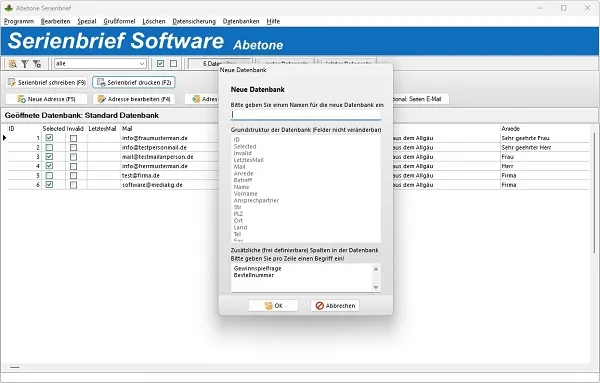Click 'Betreff' in base structure list

[x=243, y=180]
